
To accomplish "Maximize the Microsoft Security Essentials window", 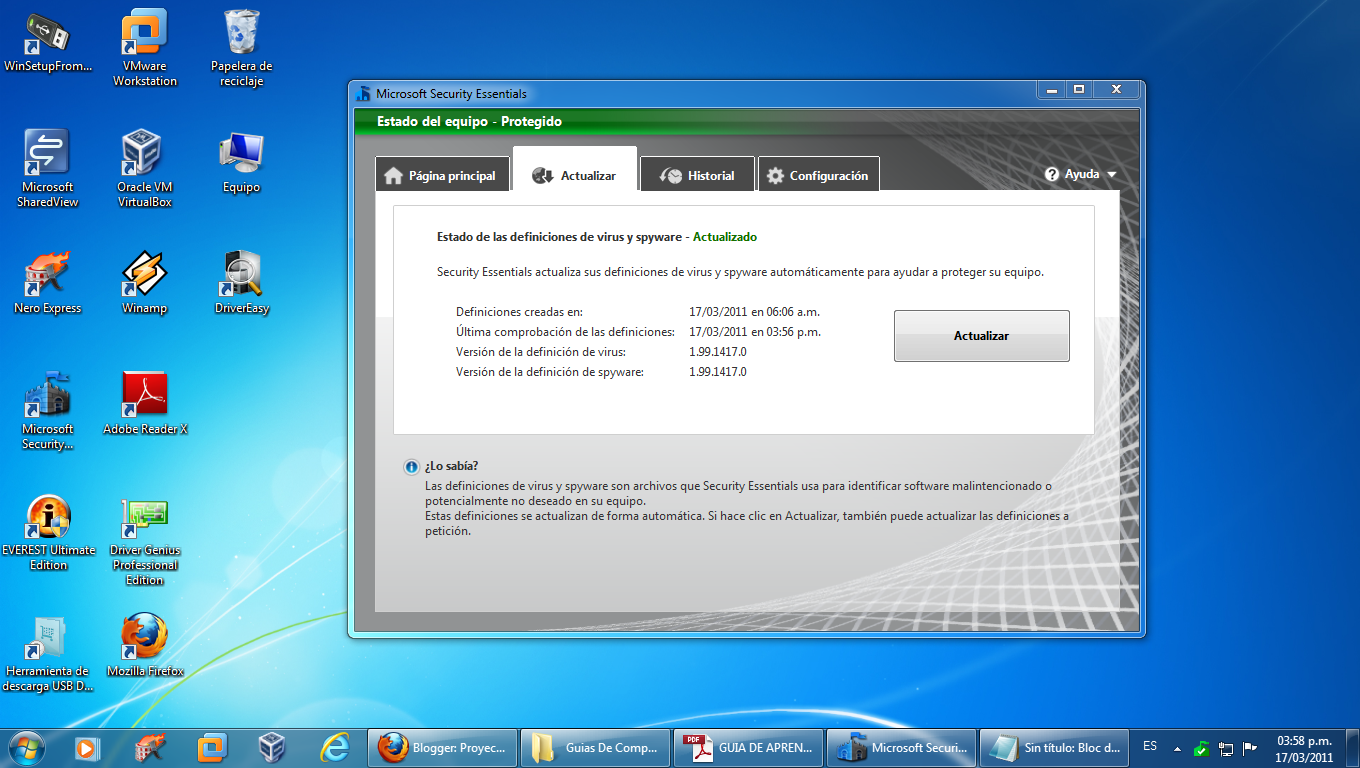I will pos(1078,90).
